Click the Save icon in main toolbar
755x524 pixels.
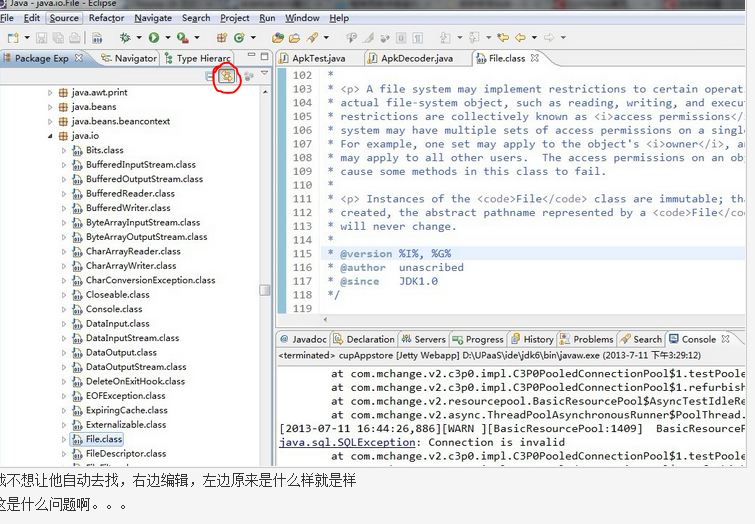pos(42,38)
